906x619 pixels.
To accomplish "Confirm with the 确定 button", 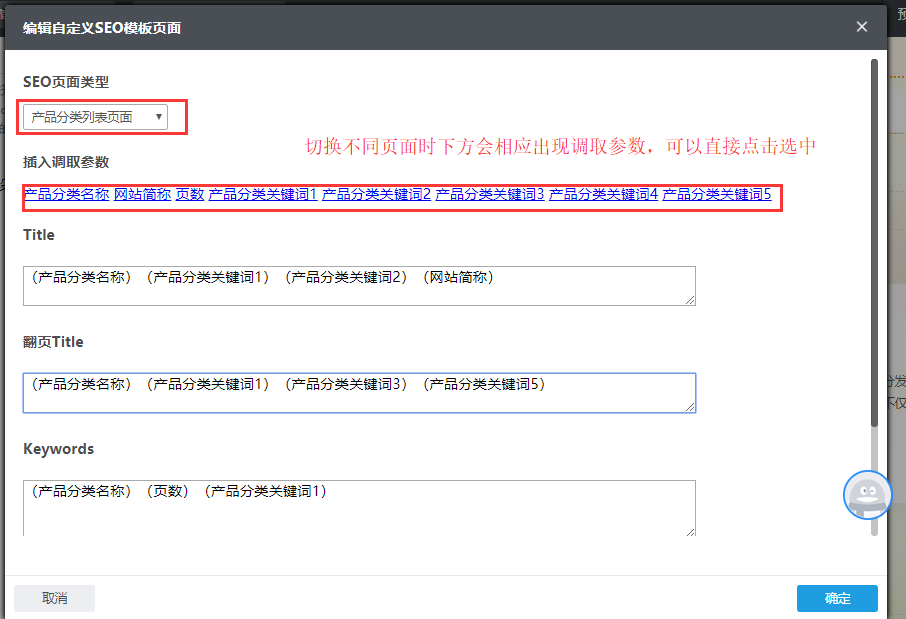I will click(x=837, y=598).
